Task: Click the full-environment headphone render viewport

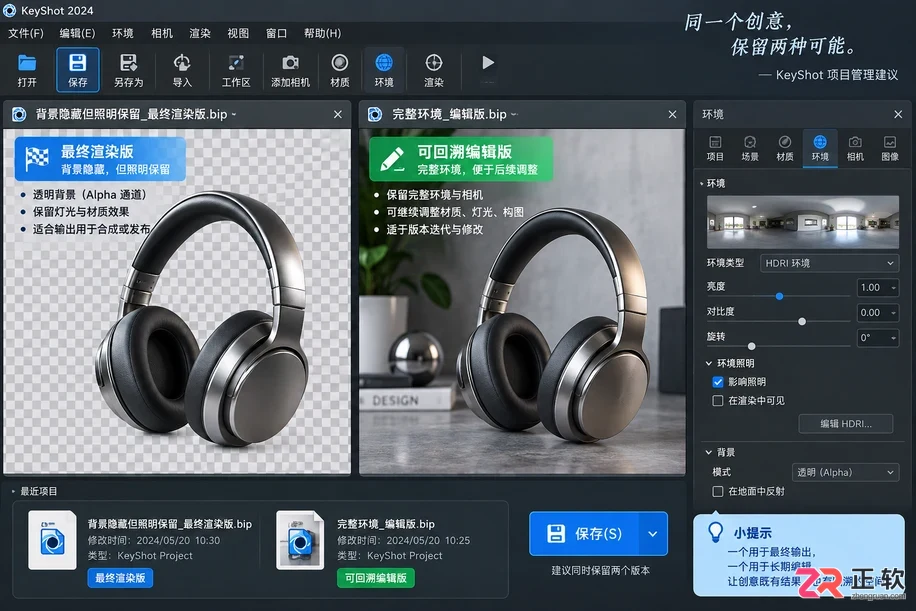Action: 522,301
